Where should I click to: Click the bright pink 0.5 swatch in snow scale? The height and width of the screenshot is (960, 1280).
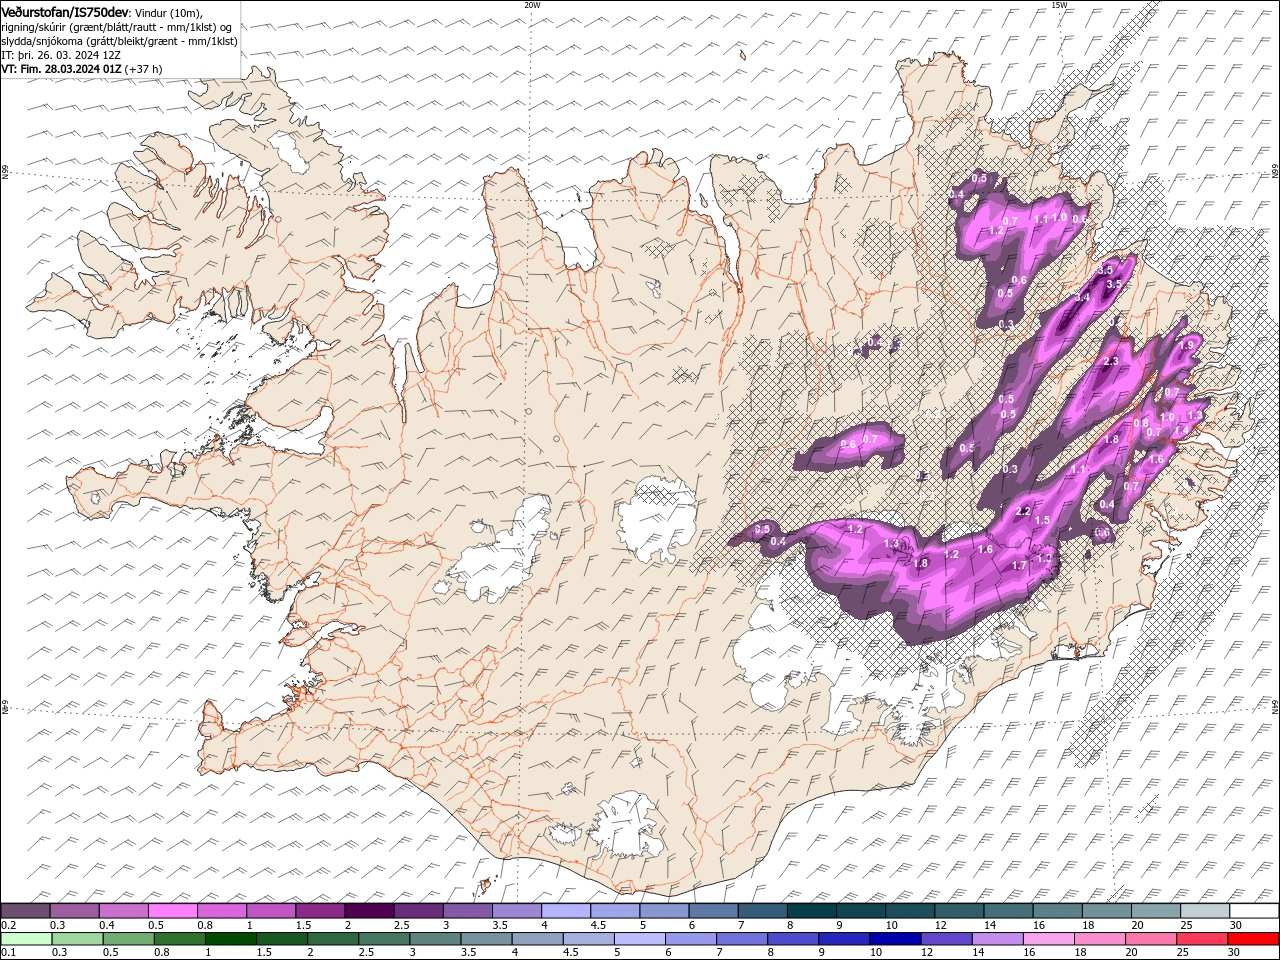coord(172,910)
